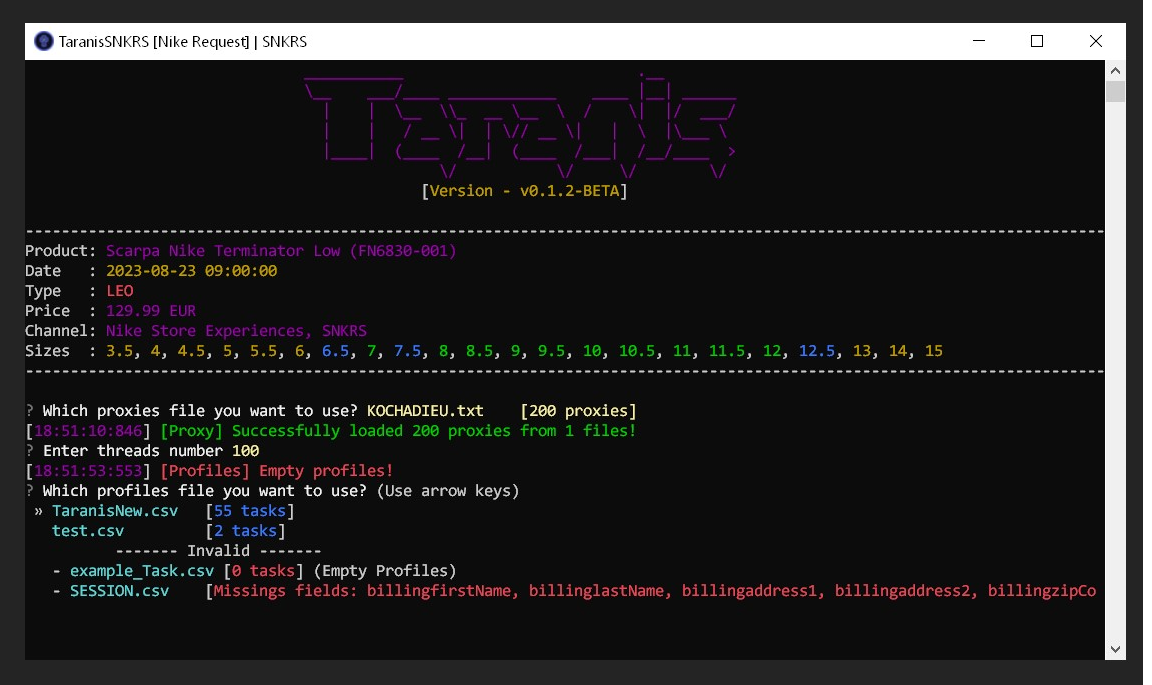Click the KOCHADIEU.txt proxies filename
Screen dimensions: 1152x685
(425, 411)
